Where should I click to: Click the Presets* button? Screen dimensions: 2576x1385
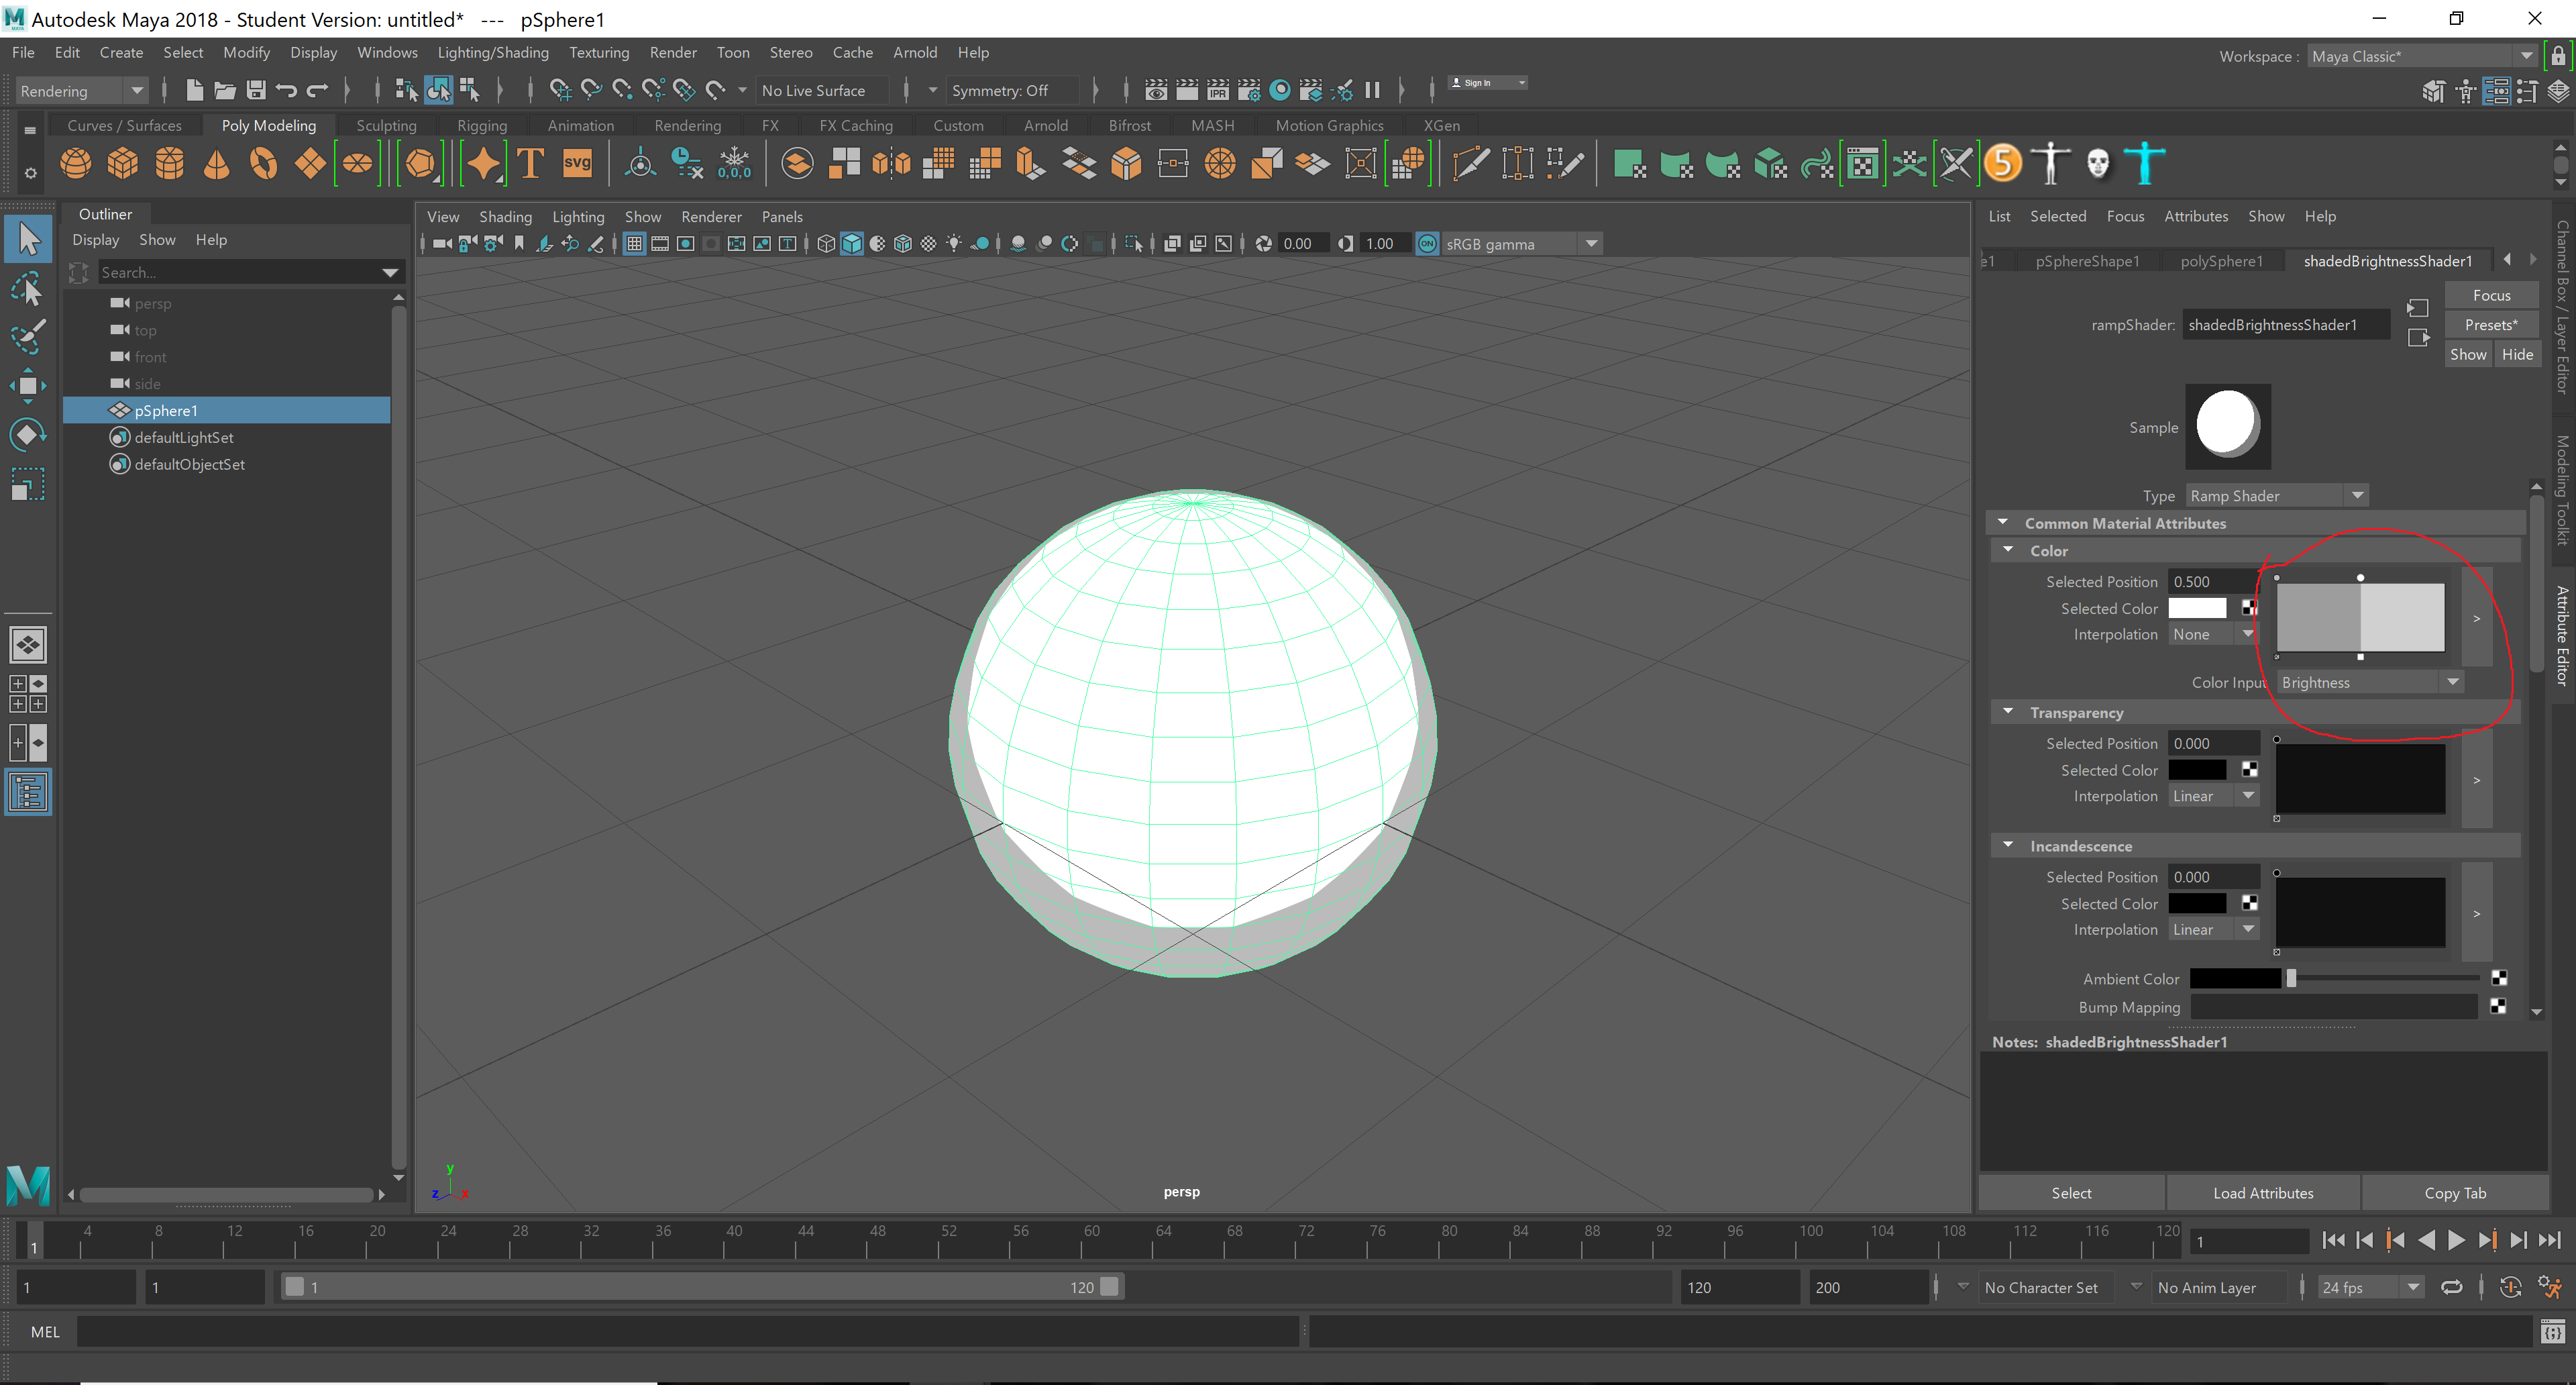coord(2491,325)
